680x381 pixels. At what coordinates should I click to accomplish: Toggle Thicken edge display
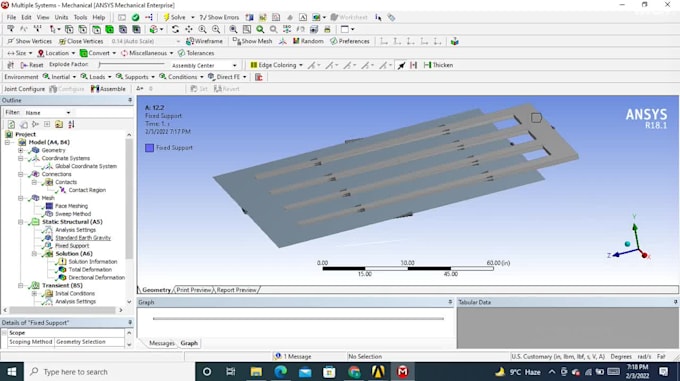(438, 65)
